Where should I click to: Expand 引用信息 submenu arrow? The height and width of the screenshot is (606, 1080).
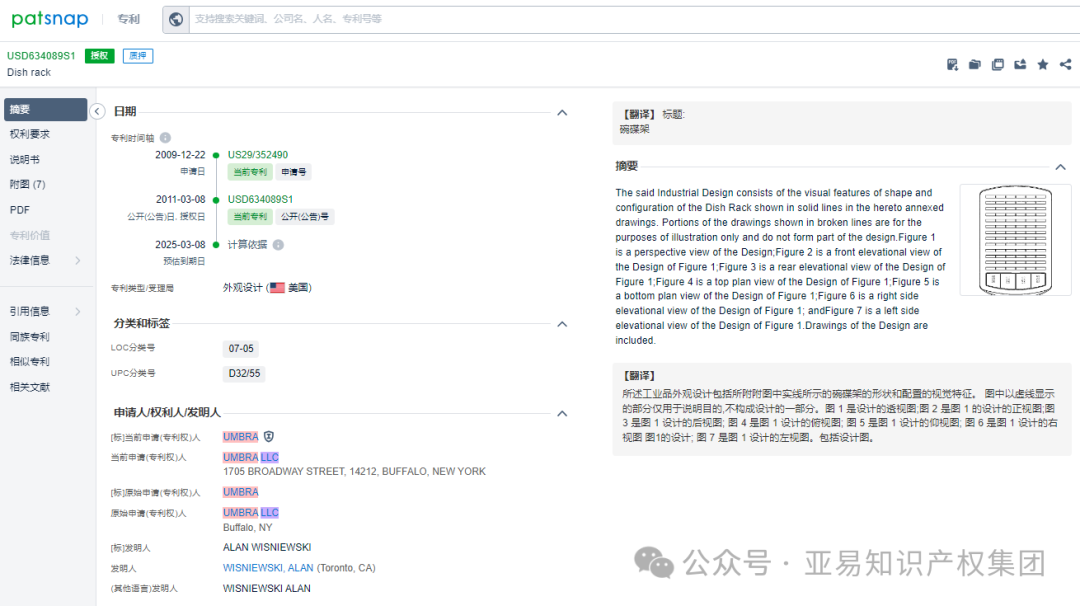click(78, 311)
